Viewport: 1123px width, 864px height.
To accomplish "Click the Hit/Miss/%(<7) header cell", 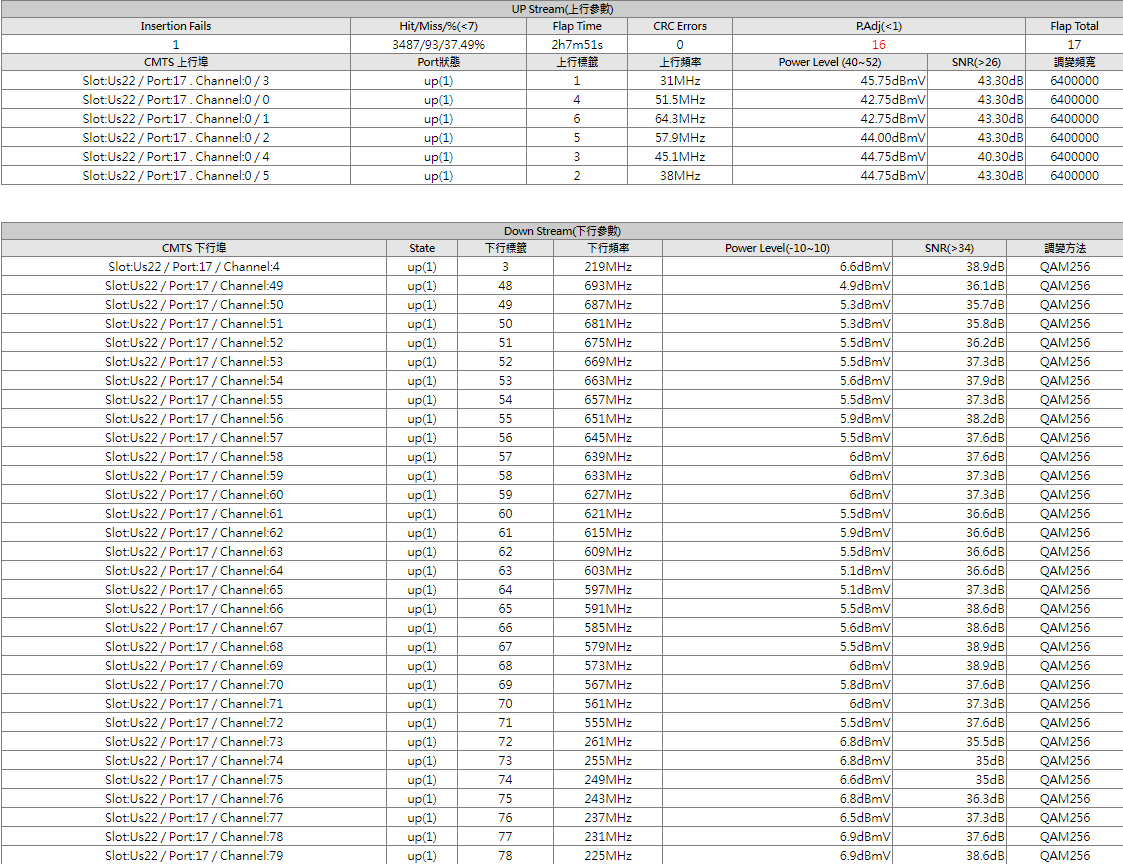I will click(438, 26).
